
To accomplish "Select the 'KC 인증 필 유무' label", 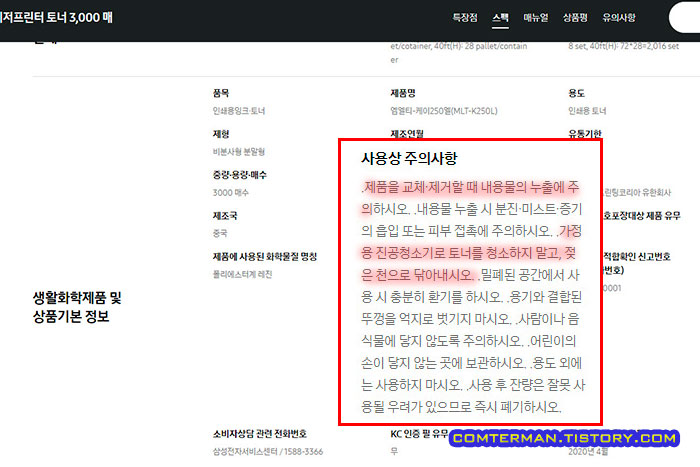I will [x=419, y=434].
